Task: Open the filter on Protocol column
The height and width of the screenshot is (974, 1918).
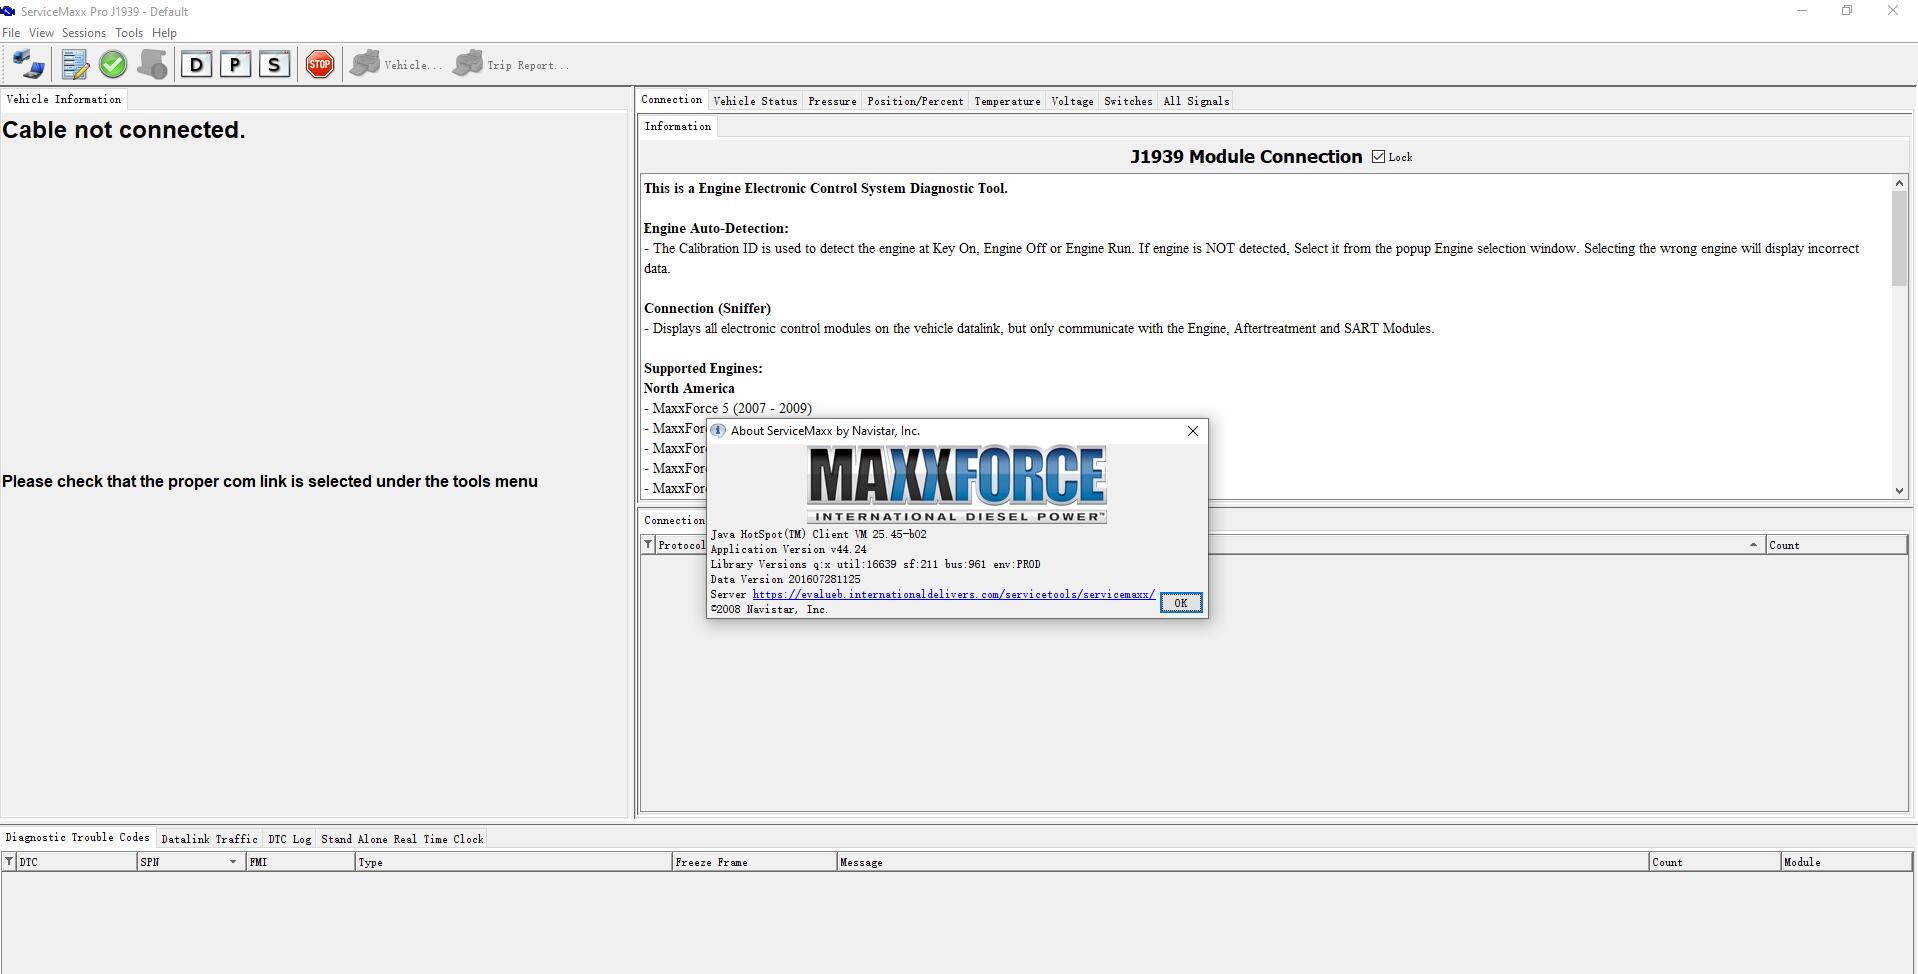Action: pos(648,545)
